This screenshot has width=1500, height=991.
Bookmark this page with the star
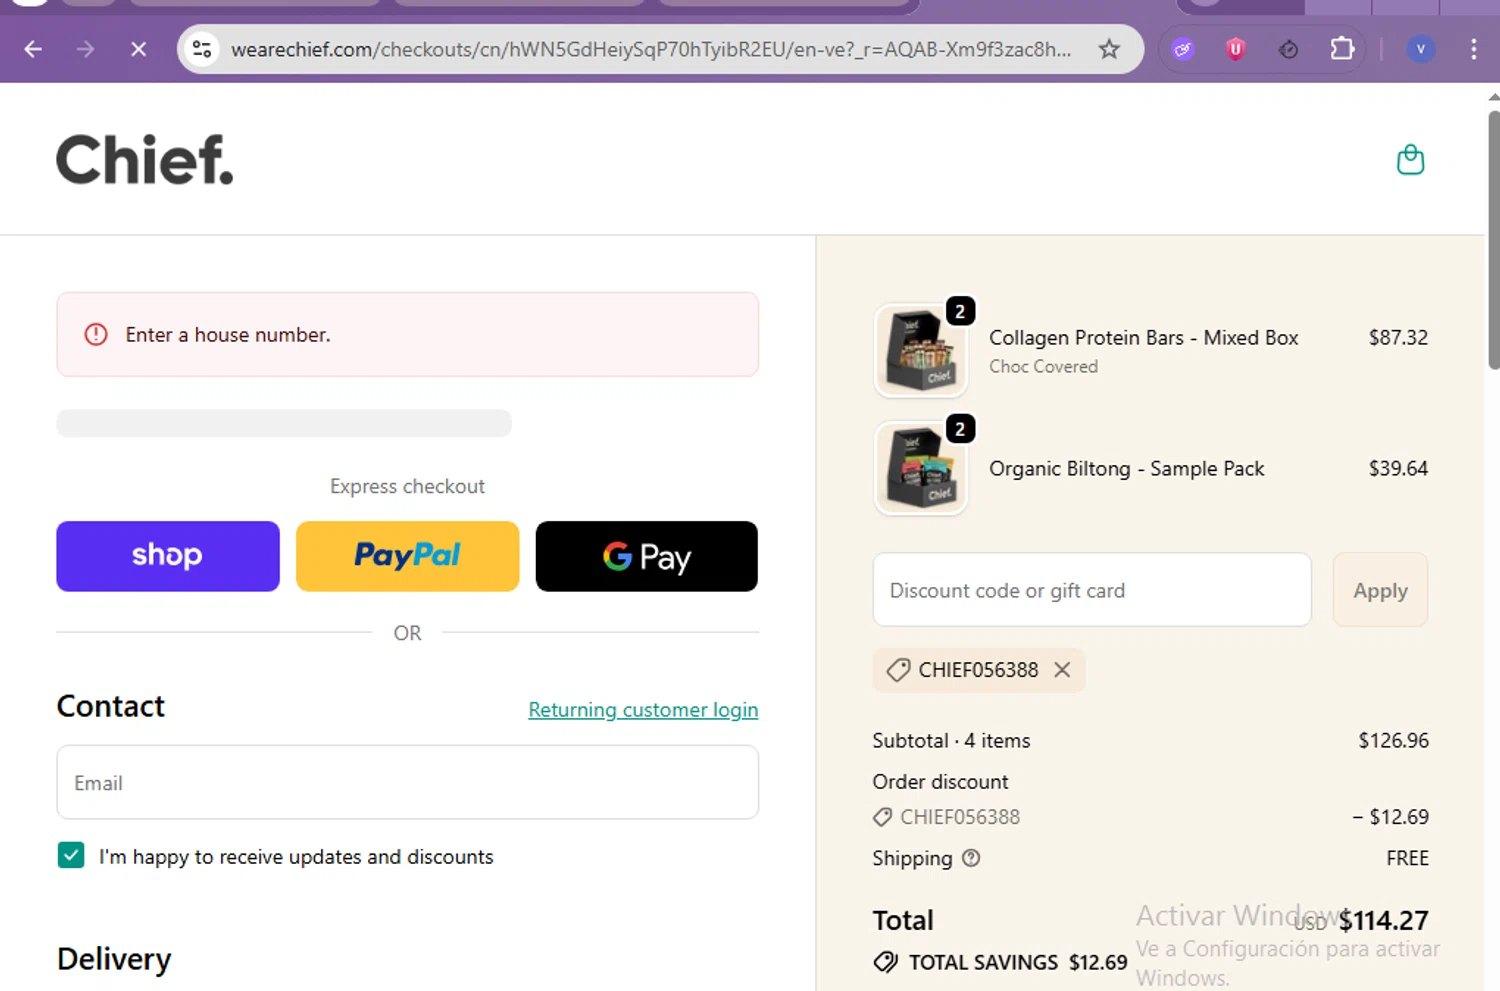[1109, 49]
